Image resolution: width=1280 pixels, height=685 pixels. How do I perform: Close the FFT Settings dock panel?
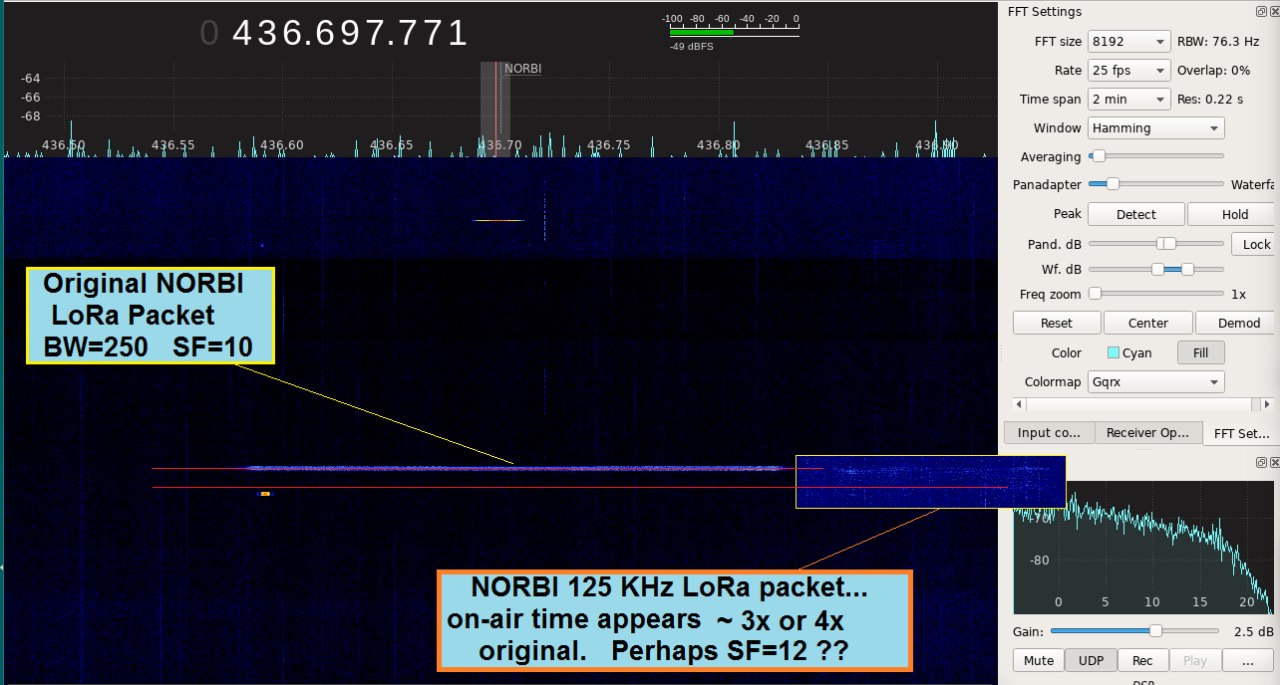click(x=1274, y=12)
